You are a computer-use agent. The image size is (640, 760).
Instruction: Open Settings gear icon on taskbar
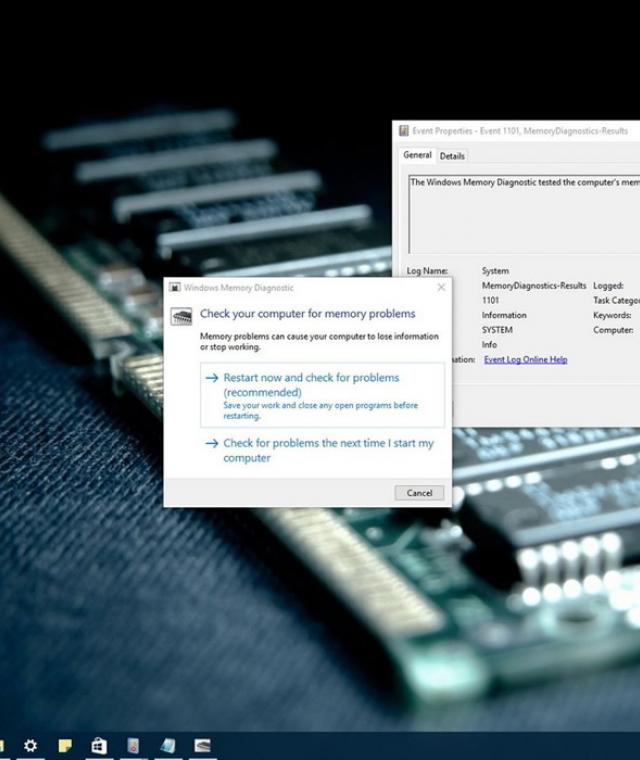coord(30,745)
